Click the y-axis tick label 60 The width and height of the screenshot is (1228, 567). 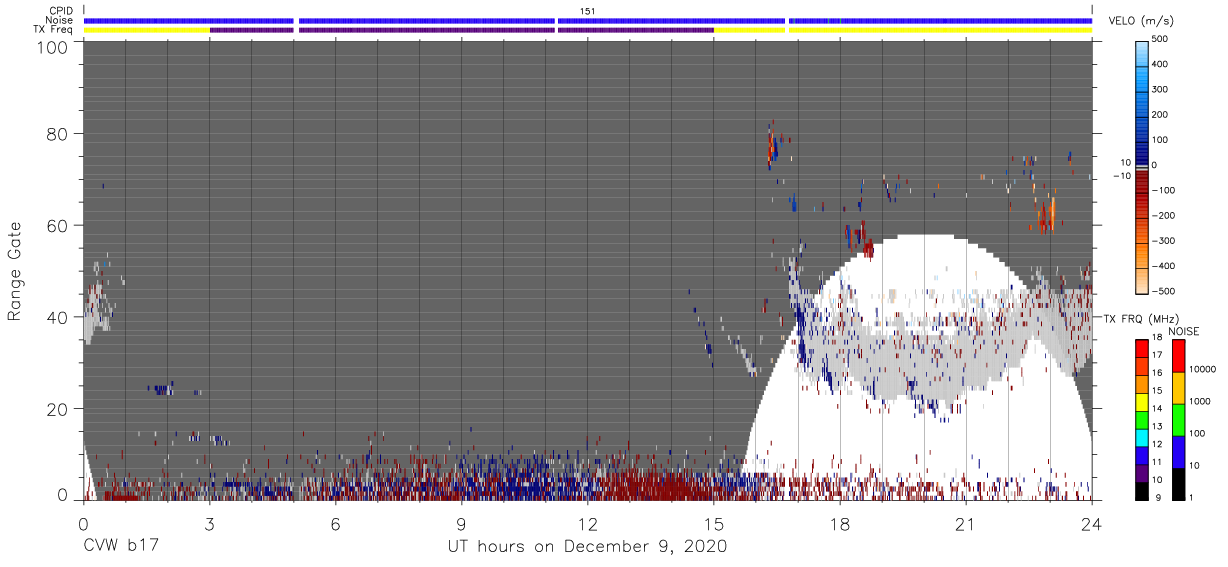[58, 225]
